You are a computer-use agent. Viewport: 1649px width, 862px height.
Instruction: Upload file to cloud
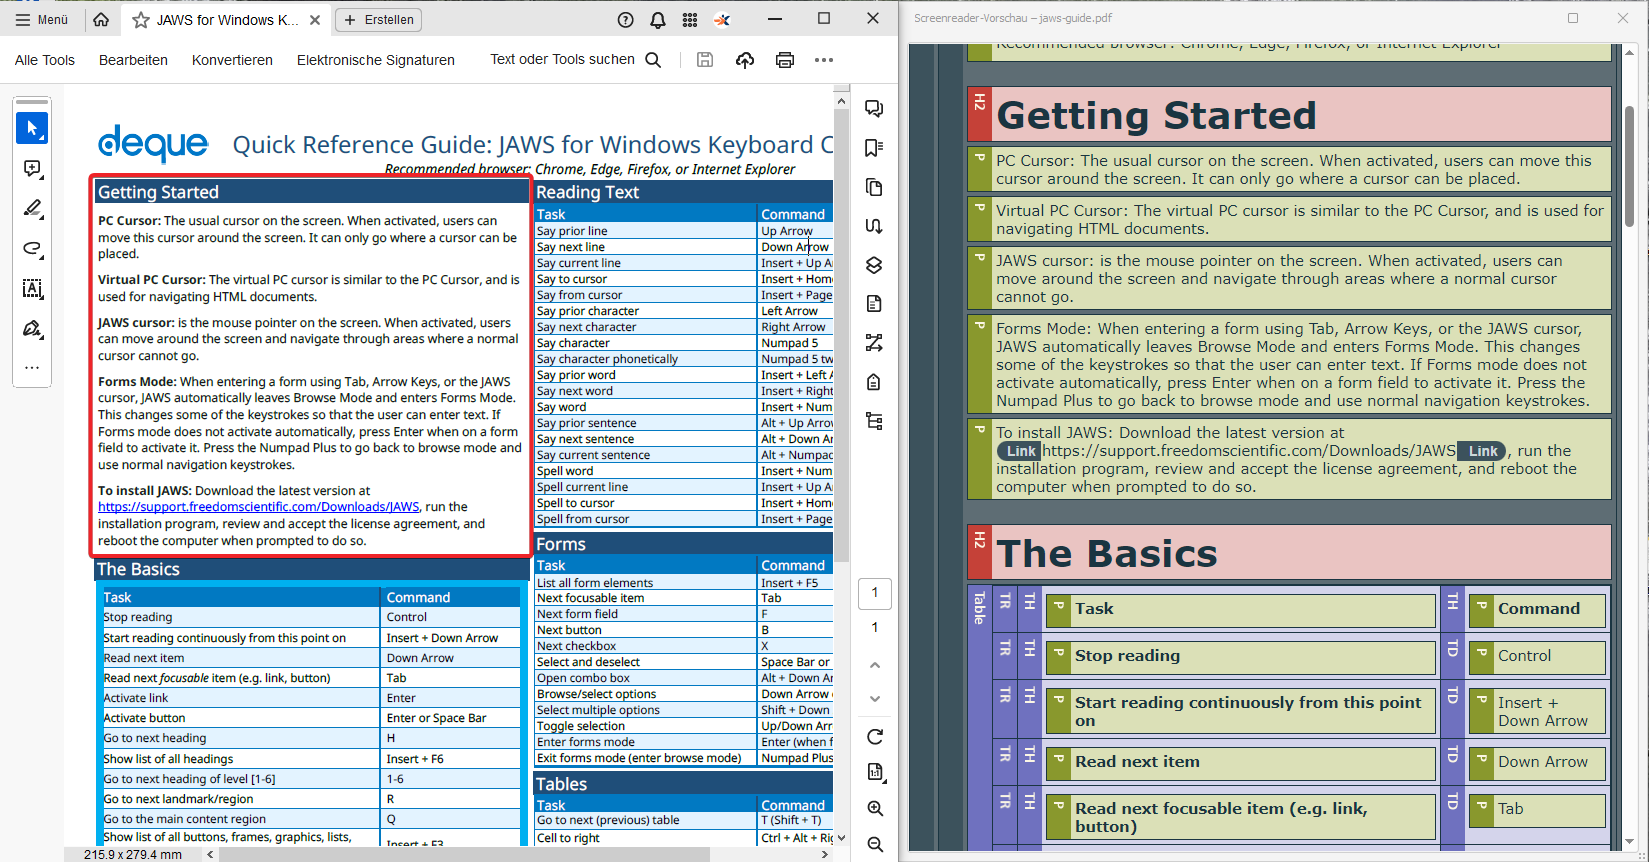[745, 60]
